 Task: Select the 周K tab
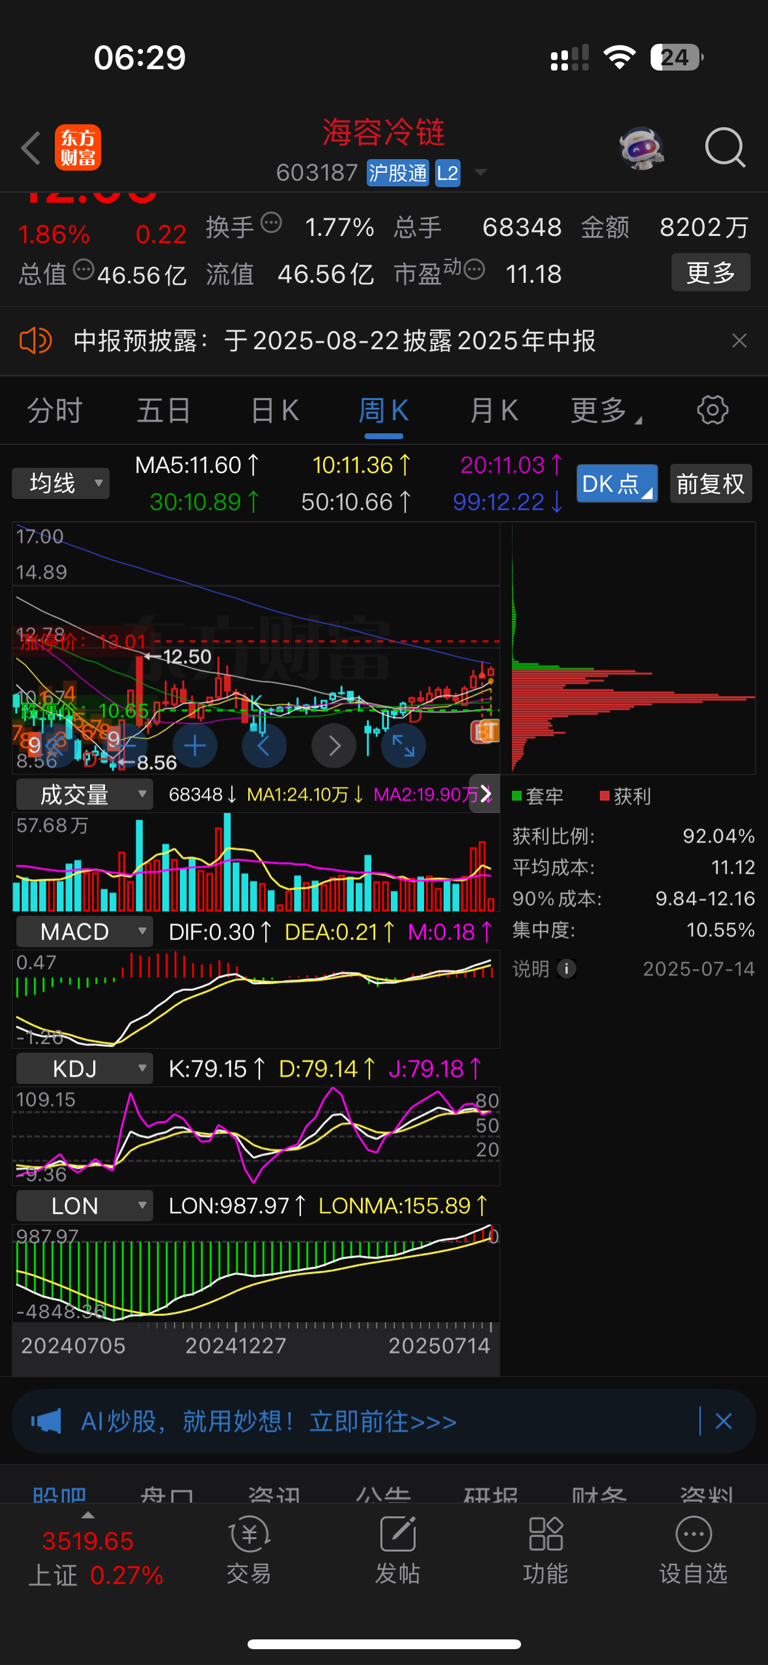(x=383, y=410)
